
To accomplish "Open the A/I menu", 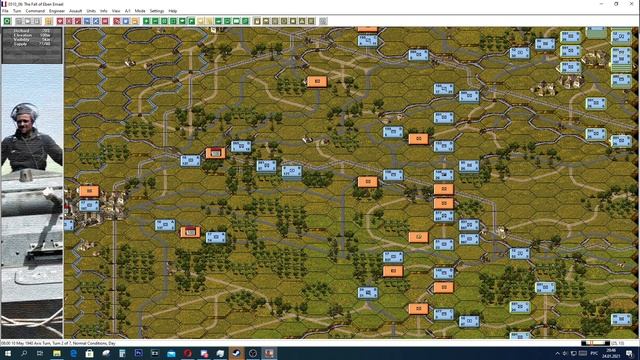I will point(127,11).
